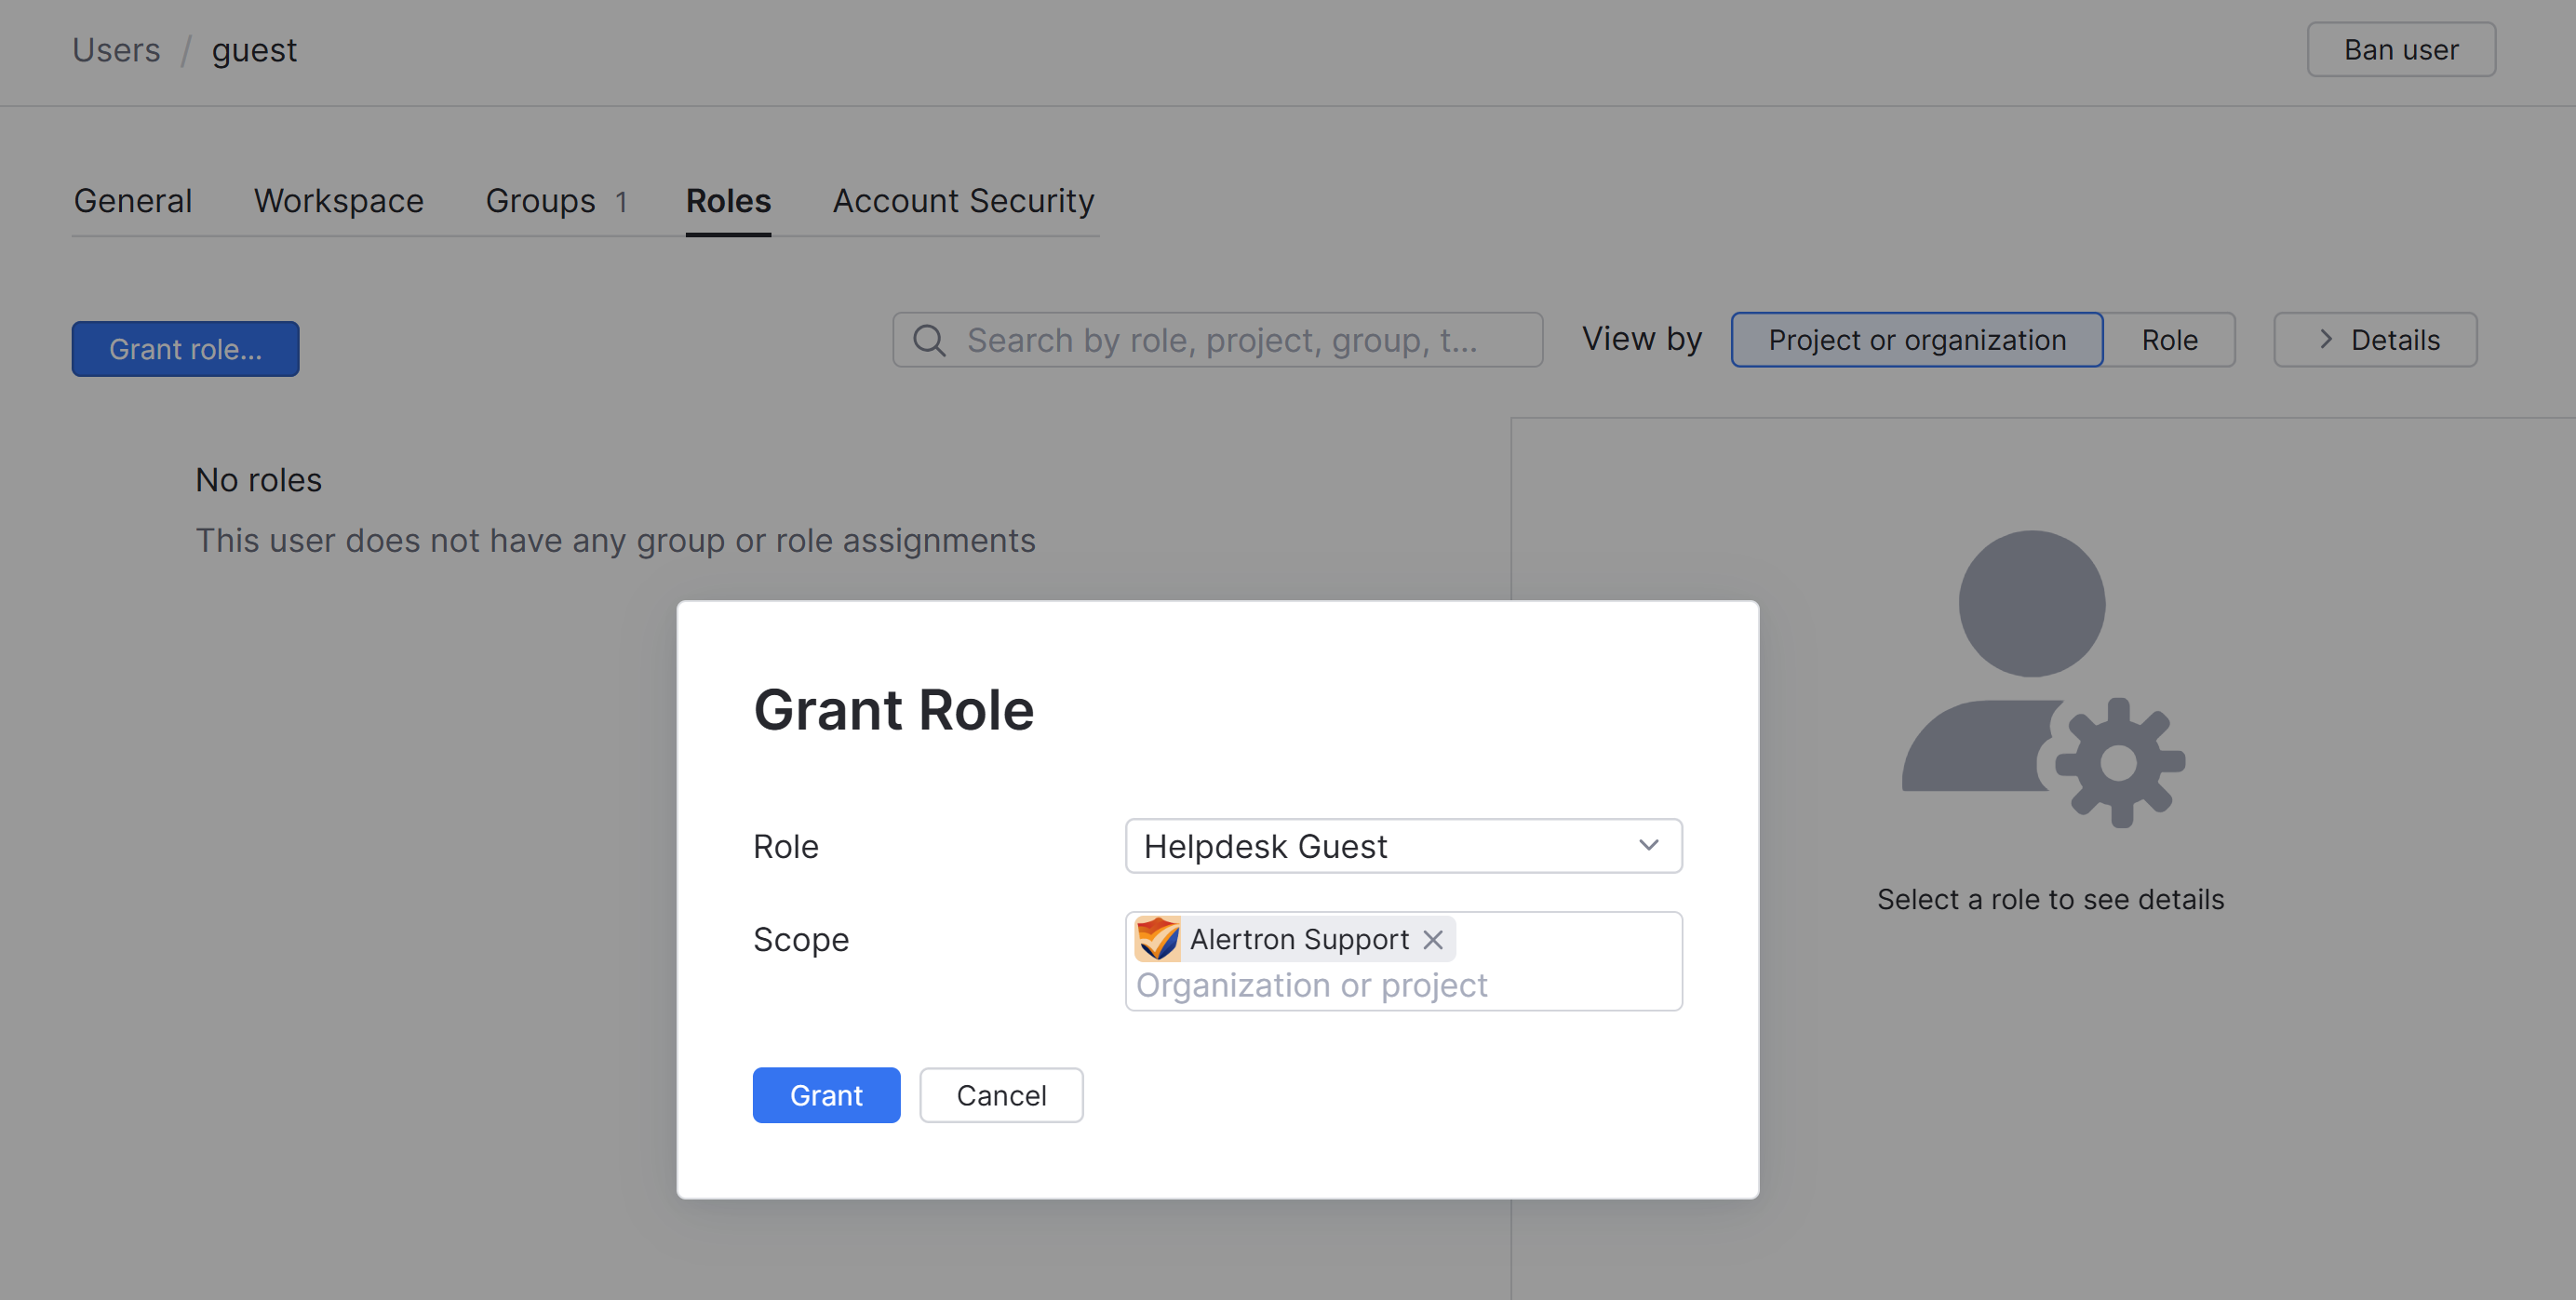Expand the Details panel

pyautogui.click(x=2375, y=340)
